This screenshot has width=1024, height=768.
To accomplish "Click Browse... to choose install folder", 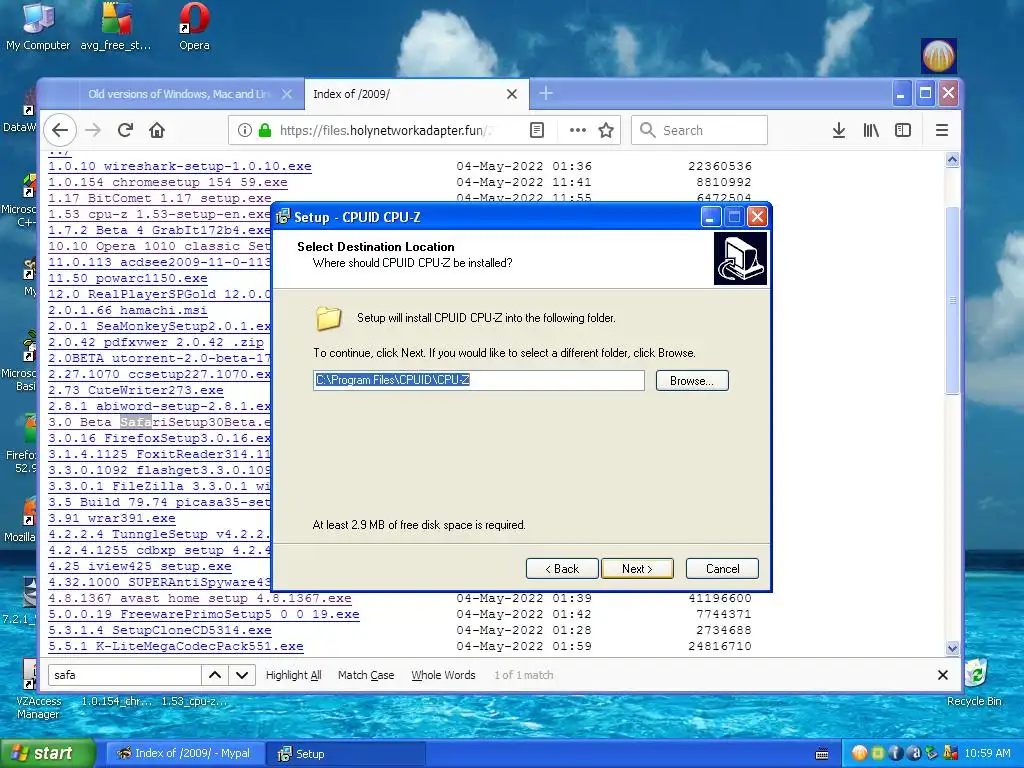I will [692, 381].
